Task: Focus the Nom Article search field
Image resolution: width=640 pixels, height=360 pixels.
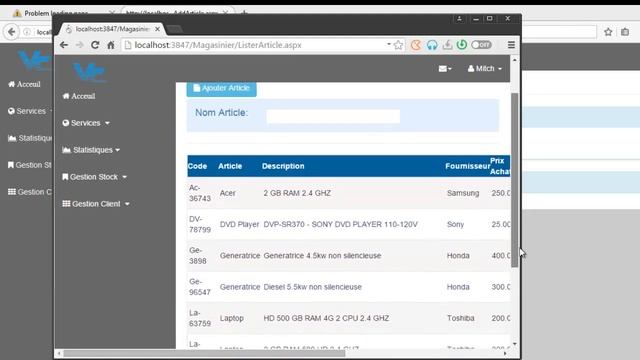Action: (x=333, y=116)
